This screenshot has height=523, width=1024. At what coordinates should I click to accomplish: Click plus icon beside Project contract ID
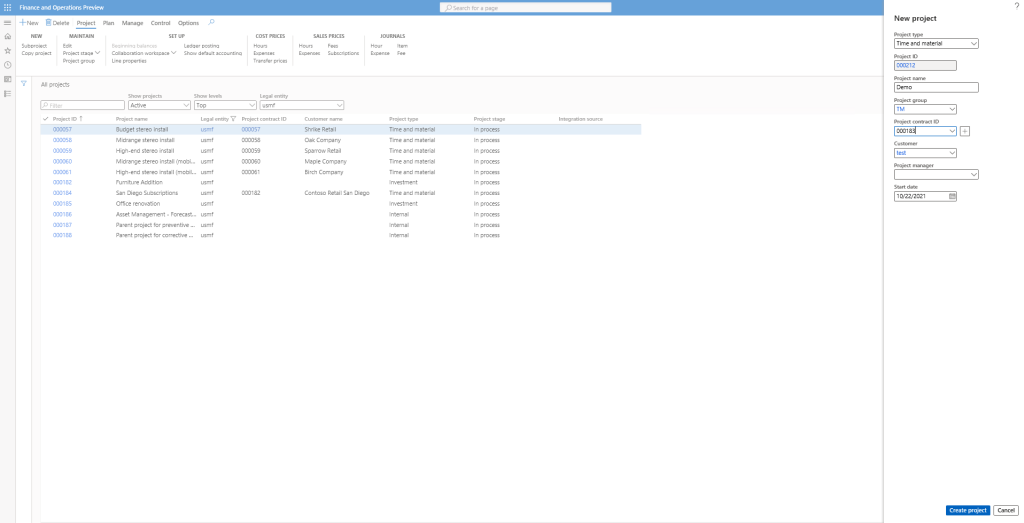click(x=965, y=131)
